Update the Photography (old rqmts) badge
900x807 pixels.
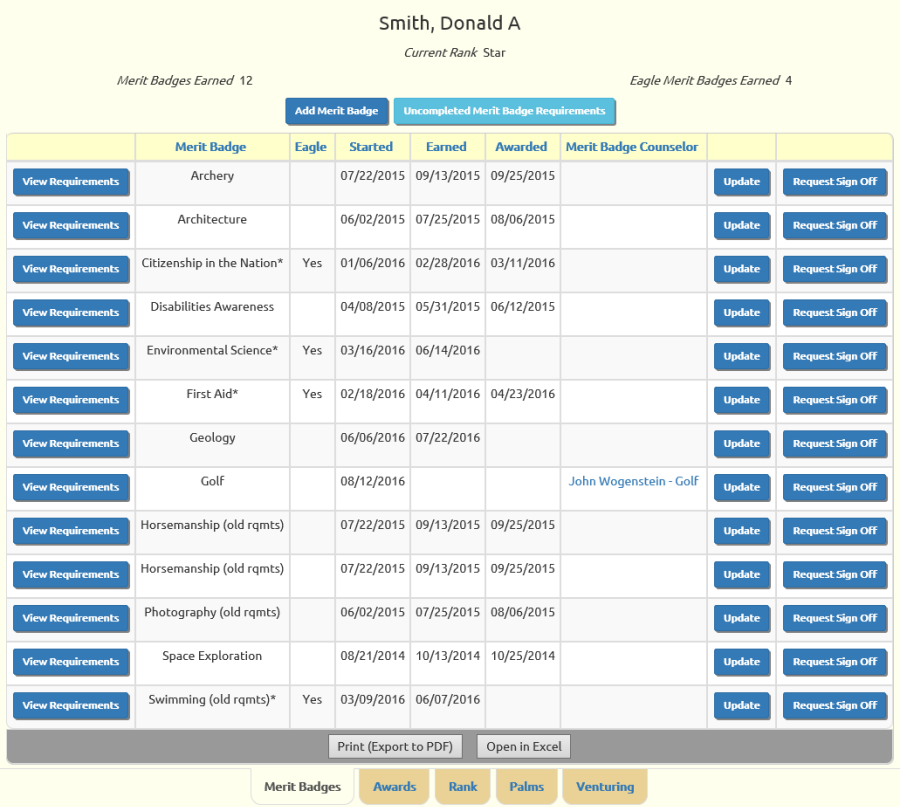742,618
